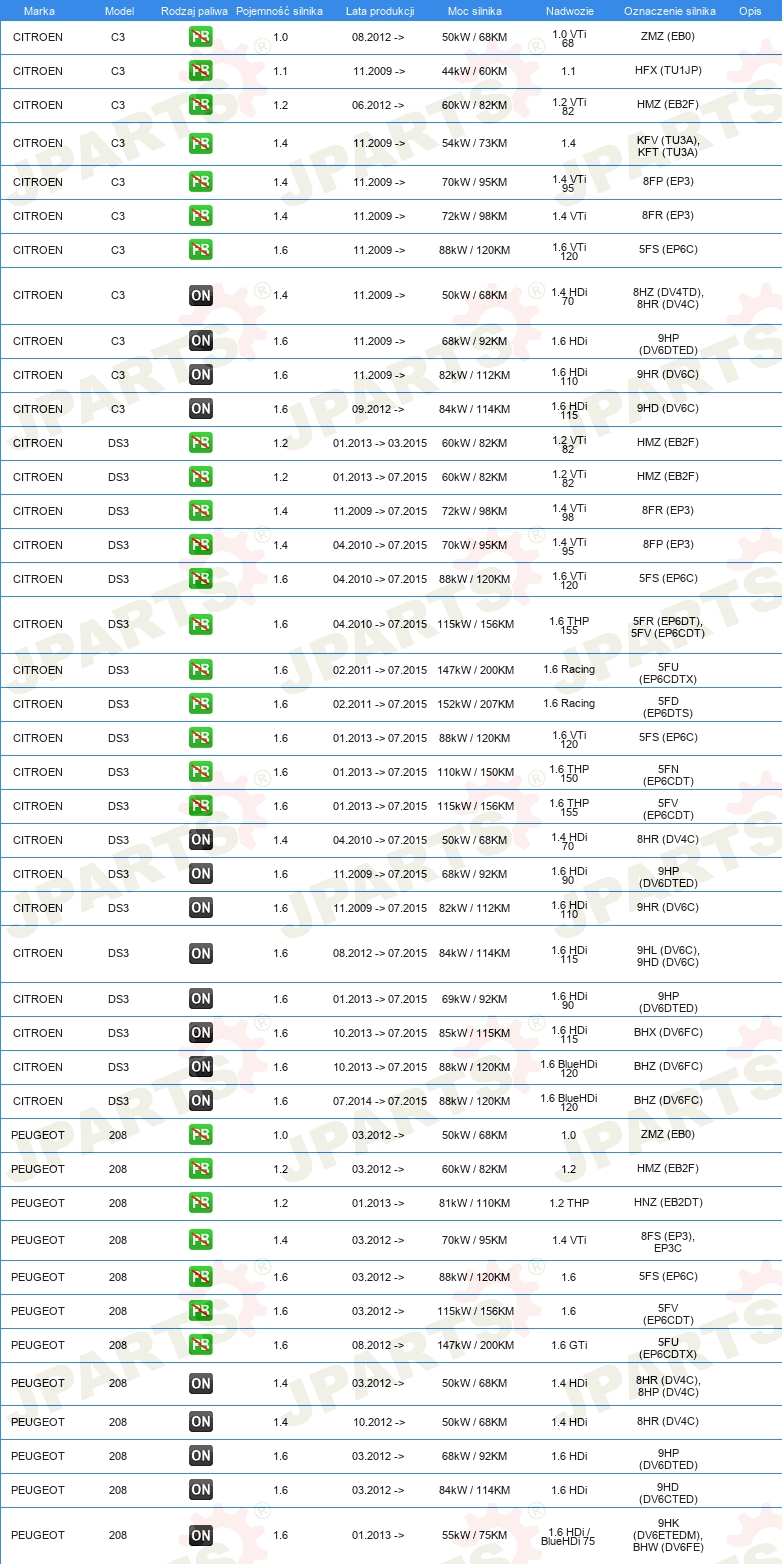The height and width of the screenshot is (1564, 782).
Task: Click diesel ON icon in DS3 69kW / 92KM row
Action: pyautogui.click(x=201, y=999)
